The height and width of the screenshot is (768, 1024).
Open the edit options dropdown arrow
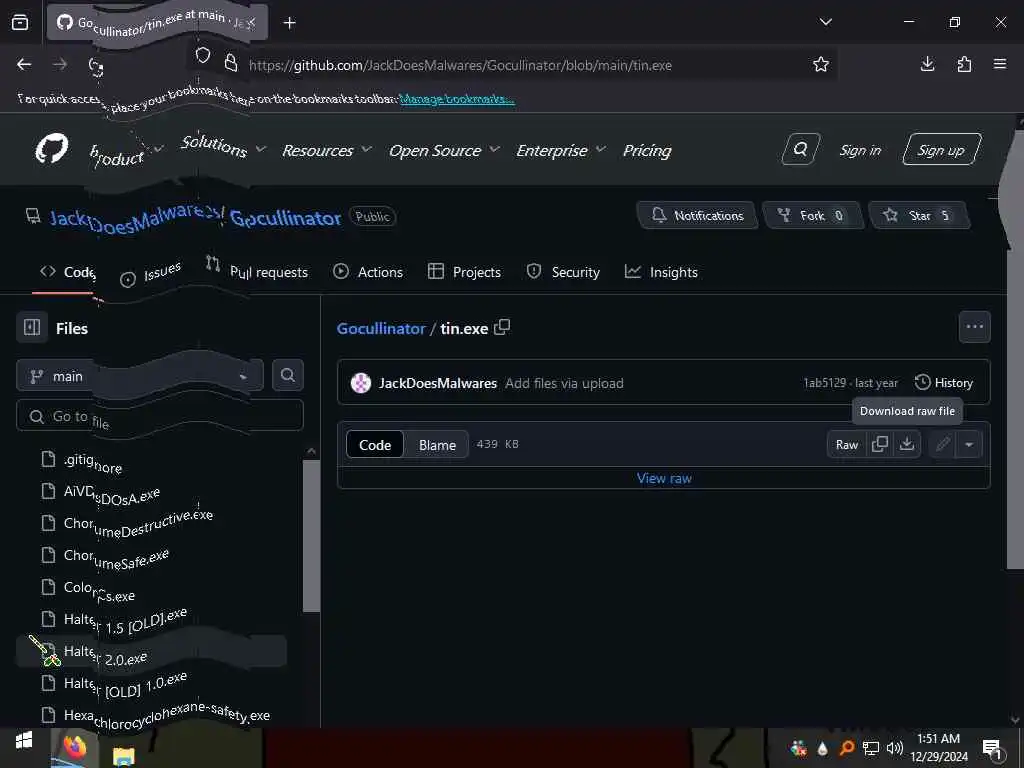tap(969, 445)
